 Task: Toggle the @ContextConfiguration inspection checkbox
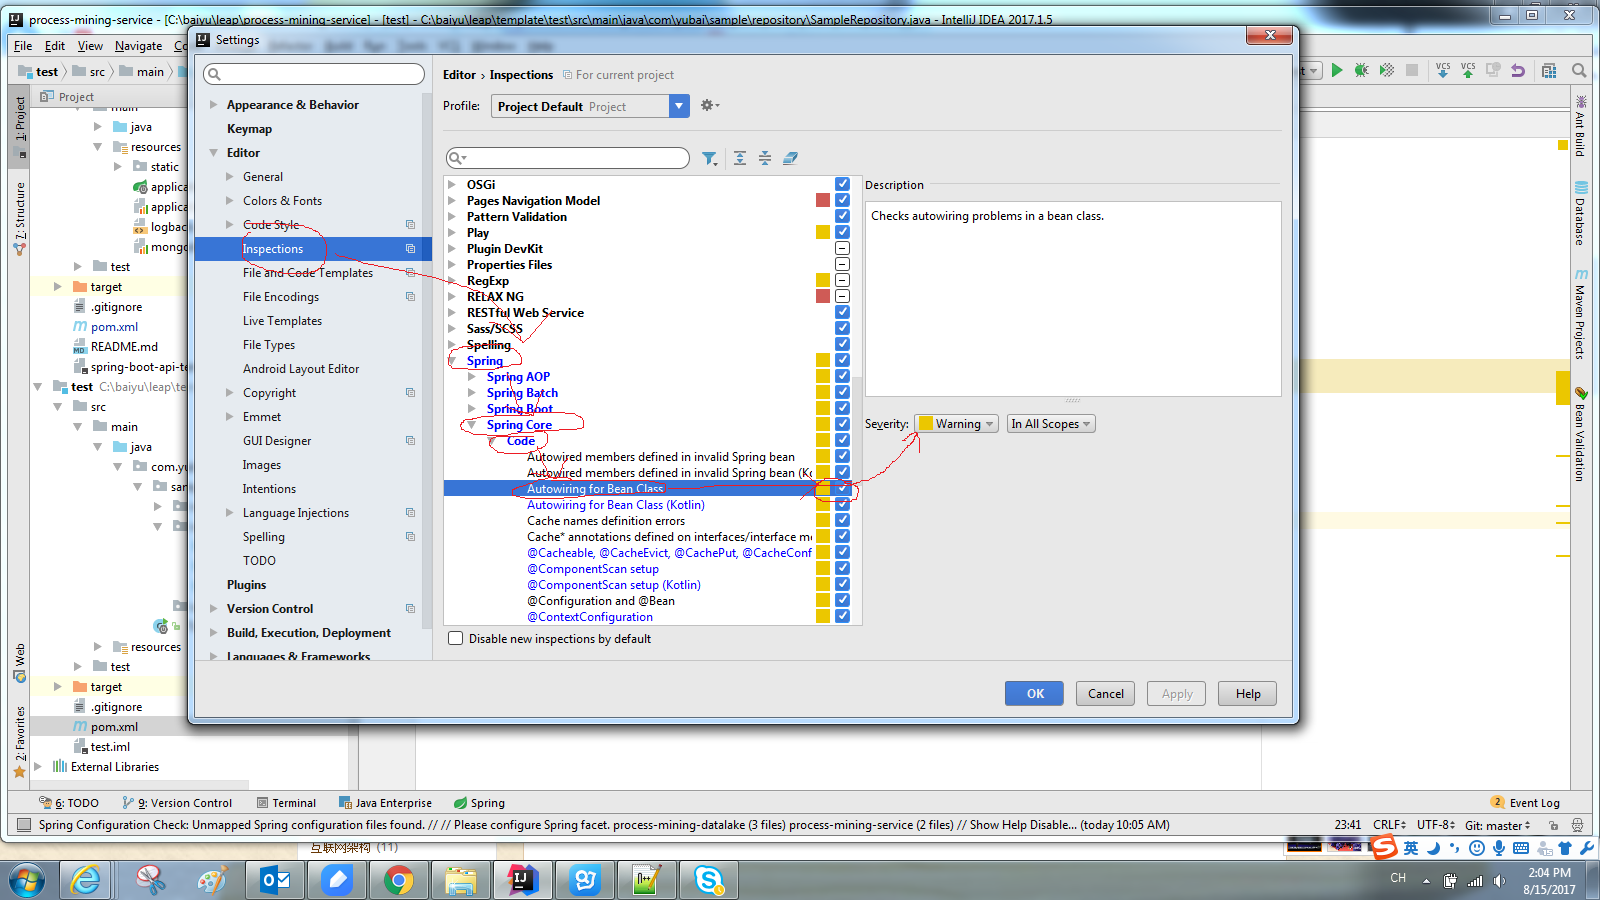(842, 616)
